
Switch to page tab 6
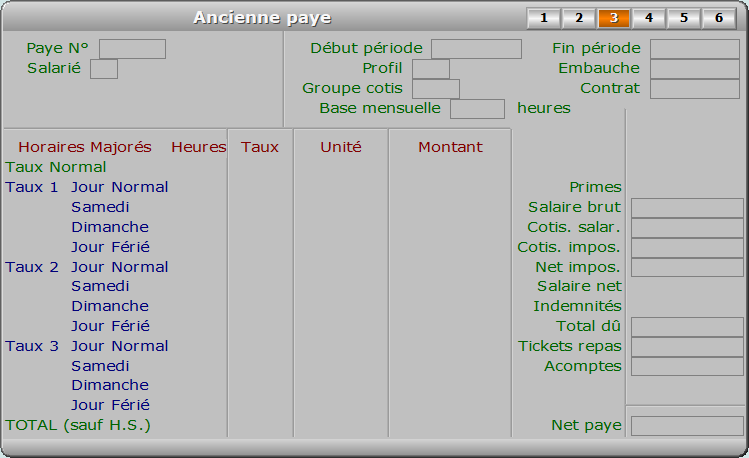pyautogui.click(x=719, y=18)
